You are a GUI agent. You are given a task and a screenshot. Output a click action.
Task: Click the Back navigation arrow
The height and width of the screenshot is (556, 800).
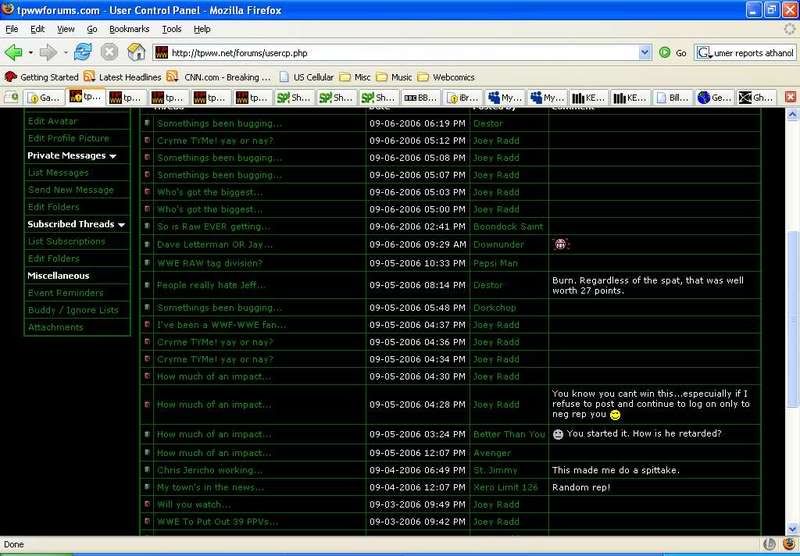pyautogui.click(x=14, y=52)
